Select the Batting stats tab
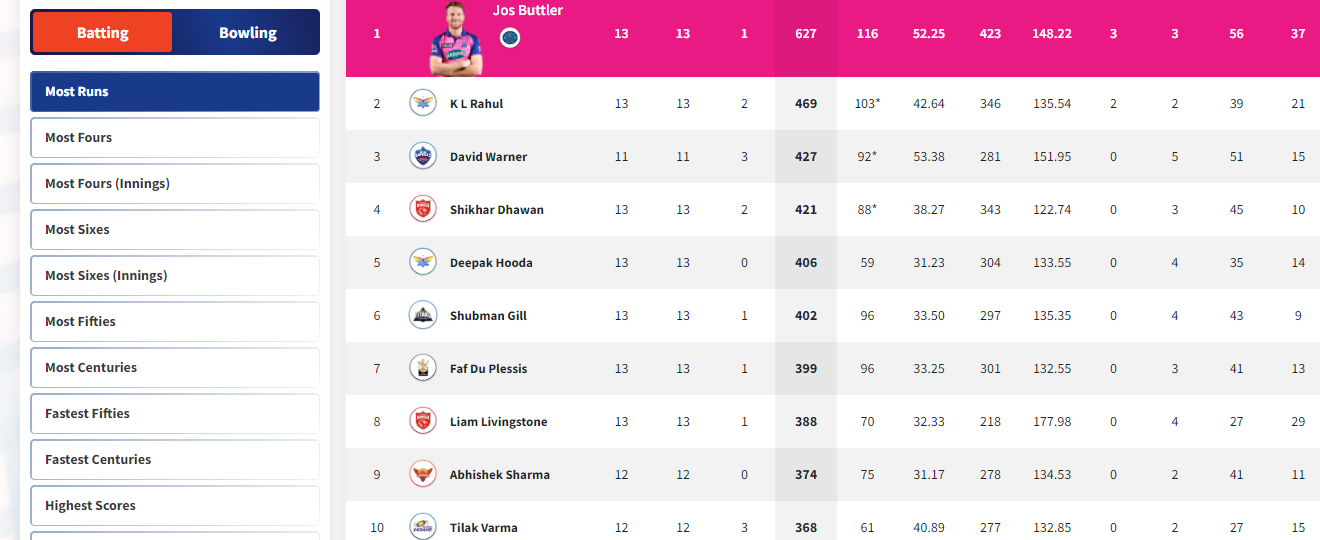1320x540 pixels. pyautogui.click(x=102, y=32)
